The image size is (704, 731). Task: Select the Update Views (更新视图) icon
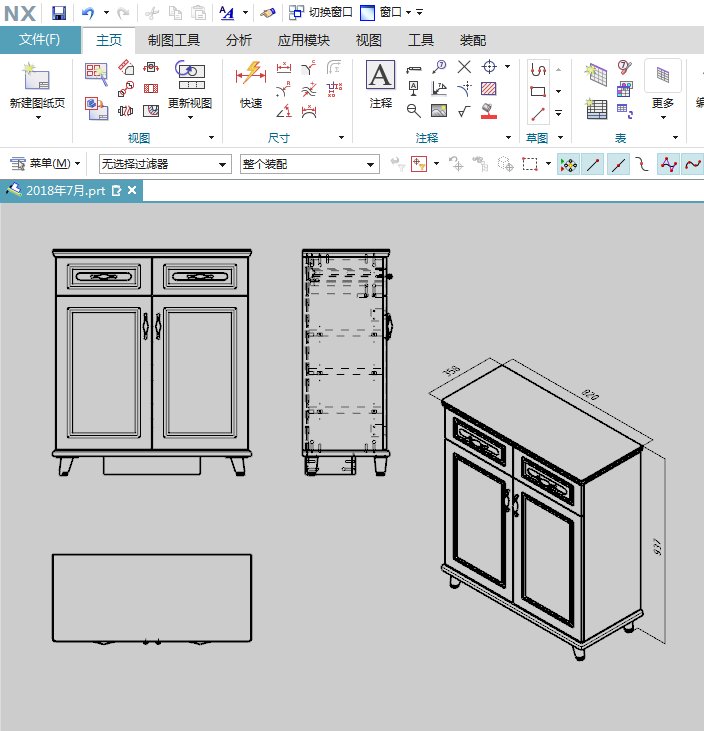[189, 78]
